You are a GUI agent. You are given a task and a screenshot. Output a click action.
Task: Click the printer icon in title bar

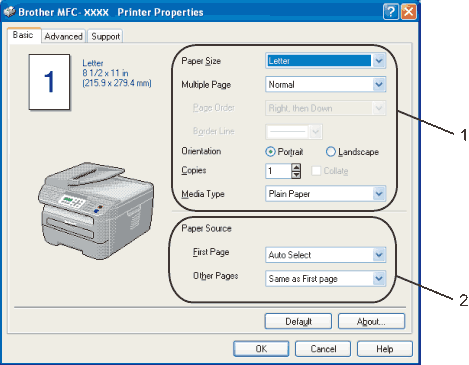click(9, 12)
